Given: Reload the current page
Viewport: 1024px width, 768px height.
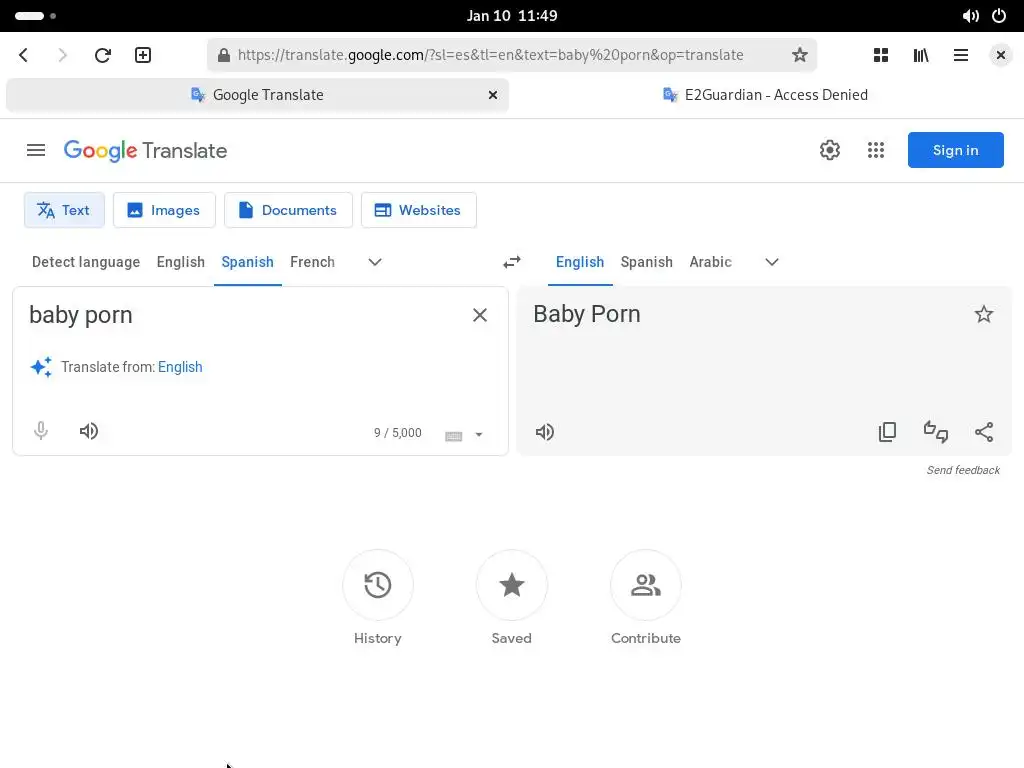Looking at the screenshot, I should [103, 55].
